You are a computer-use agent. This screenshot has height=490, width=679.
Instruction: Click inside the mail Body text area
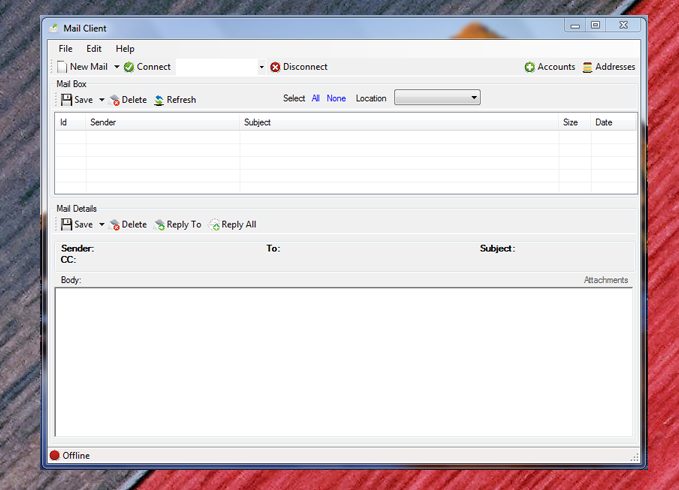pyautogui.click(x=343, y=360)
